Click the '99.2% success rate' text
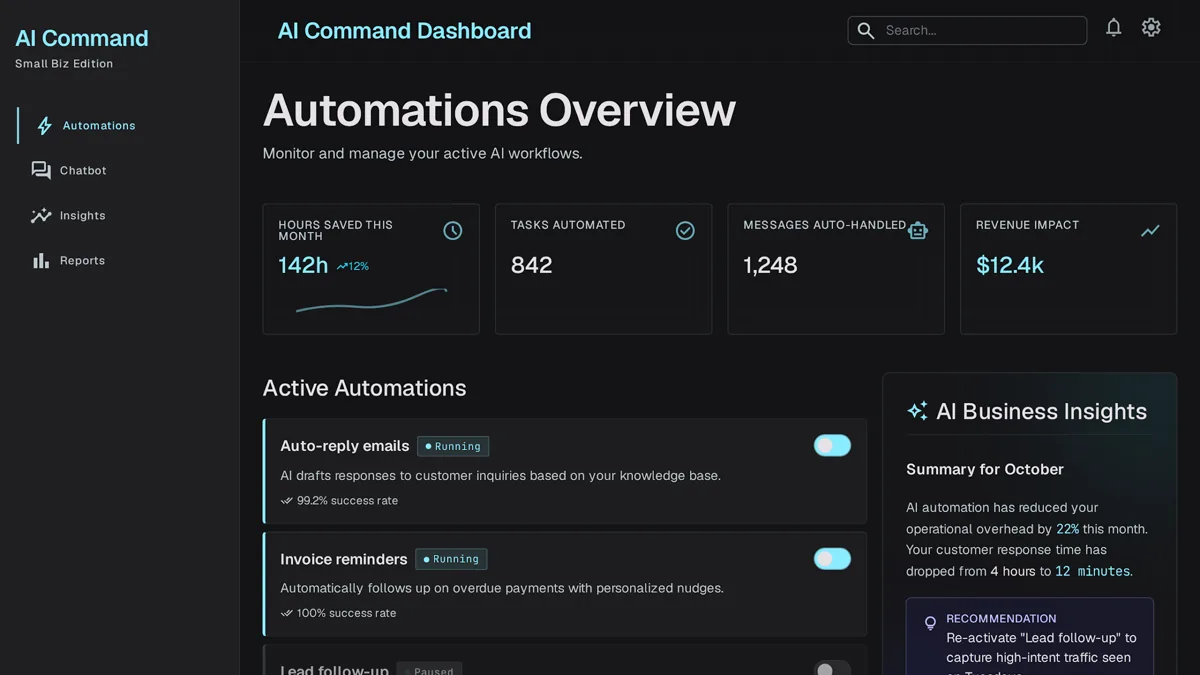 (347, 501)
